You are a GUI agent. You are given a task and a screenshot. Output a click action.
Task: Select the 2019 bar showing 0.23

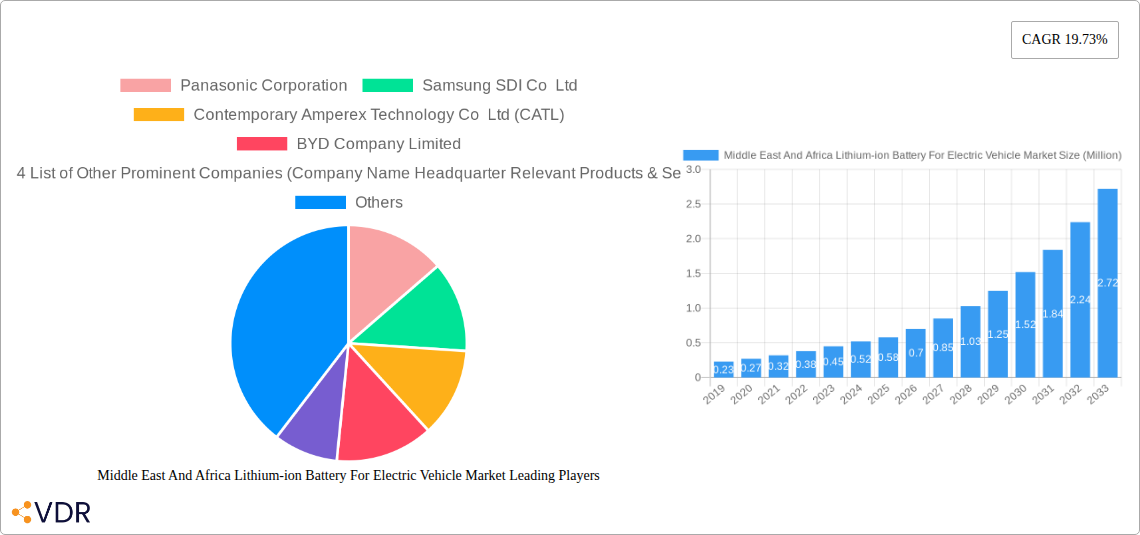coord(723,370)
